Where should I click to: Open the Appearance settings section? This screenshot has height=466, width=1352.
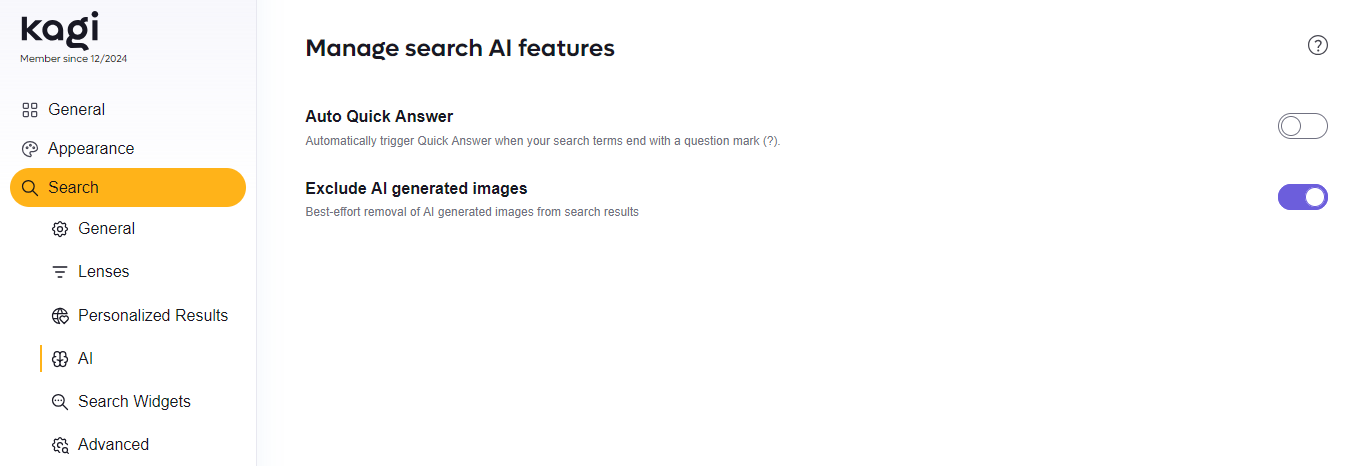[x=91, y=149]
